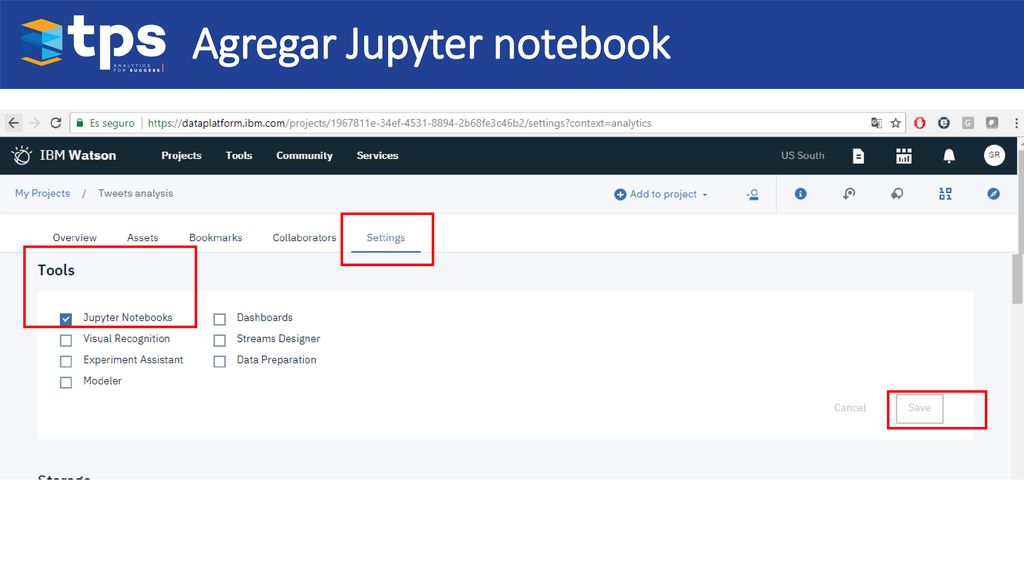Check the Dashboards checkbox

click(x=219, y=319)
